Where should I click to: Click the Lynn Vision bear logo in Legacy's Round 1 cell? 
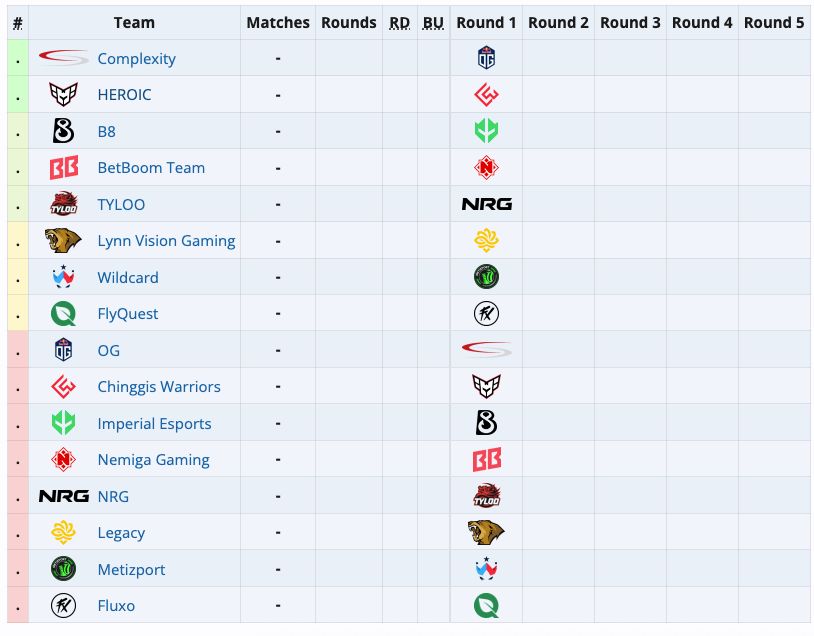click(x=486, y=533)
